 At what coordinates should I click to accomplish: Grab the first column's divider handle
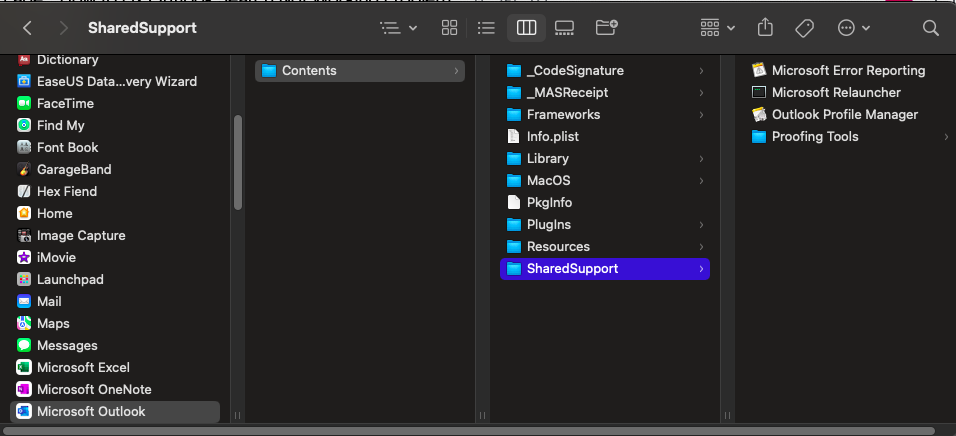237,415
